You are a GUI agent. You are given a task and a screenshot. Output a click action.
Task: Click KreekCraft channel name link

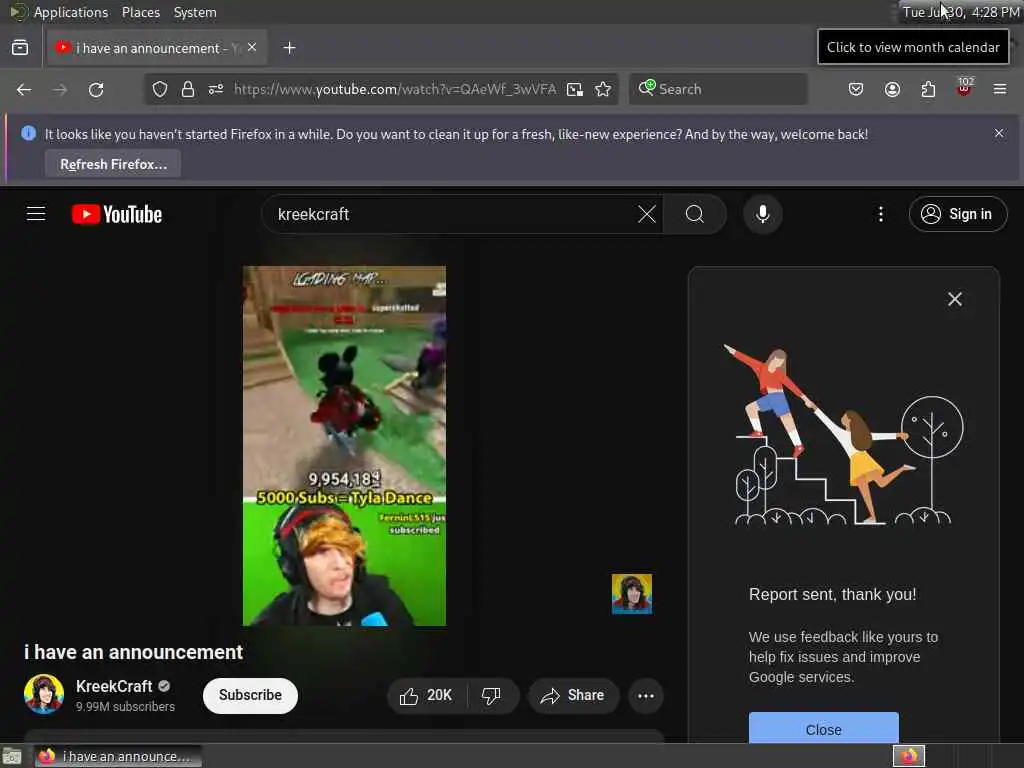[114, 686]
